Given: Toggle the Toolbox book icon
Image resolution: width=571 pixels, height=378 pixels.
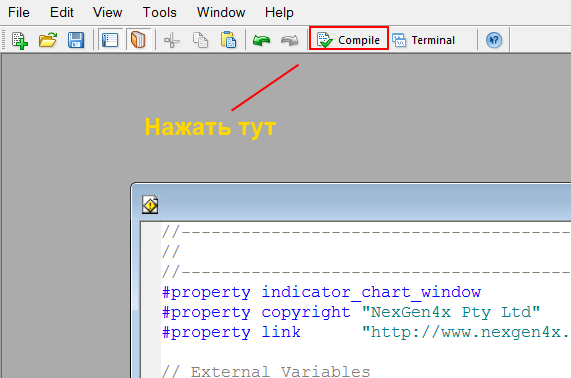Looking at the screenshot, I should coord(138,40).
